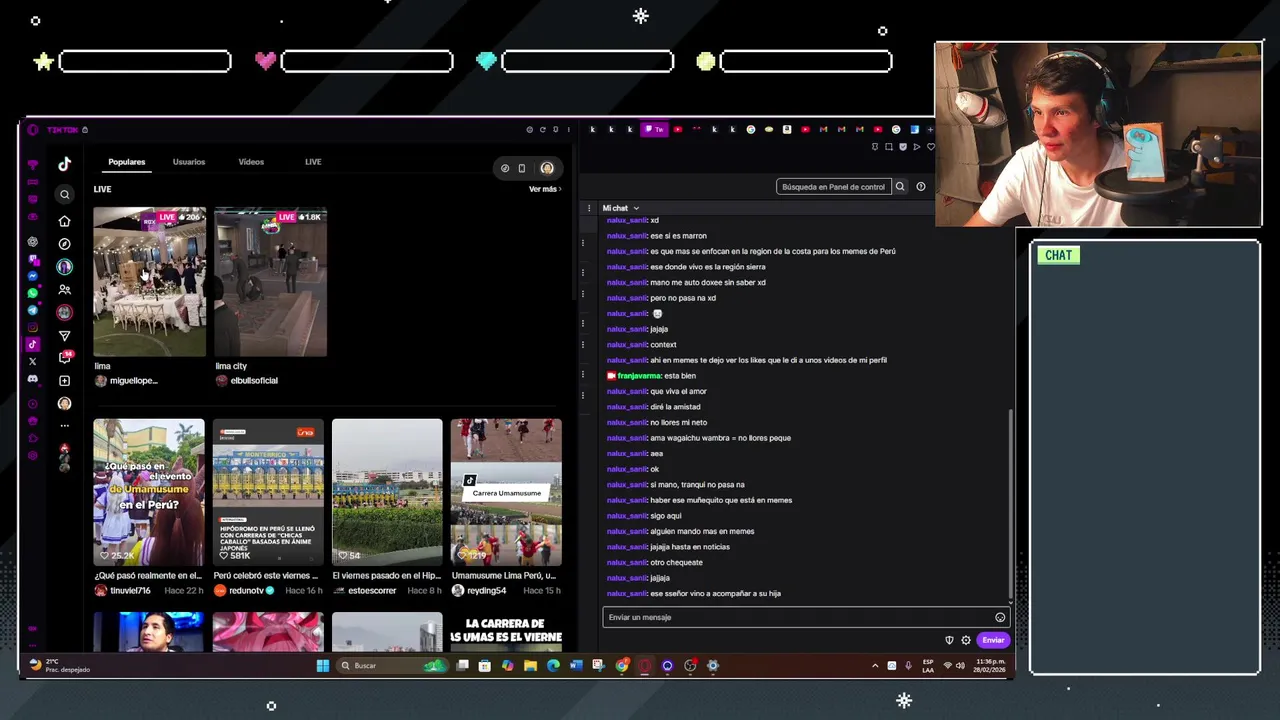This screenshot has width=1280, height=720.
Task: Send the chat message with Enviar
Action: (x=993, y=640)
